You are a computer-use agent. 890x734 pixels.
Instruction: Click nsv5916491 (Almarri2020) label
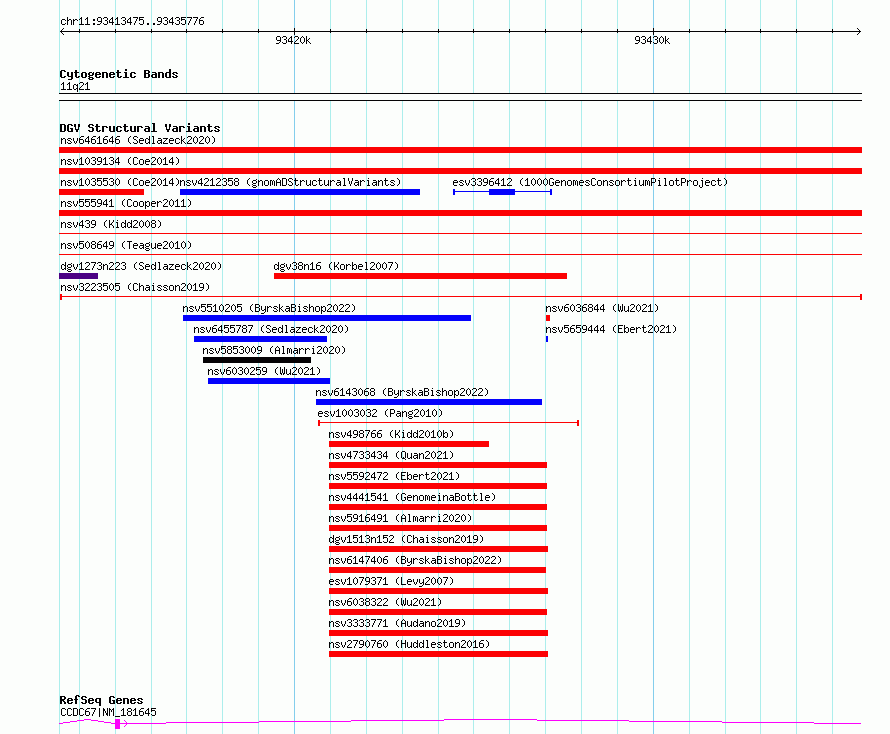click(400, 518)
